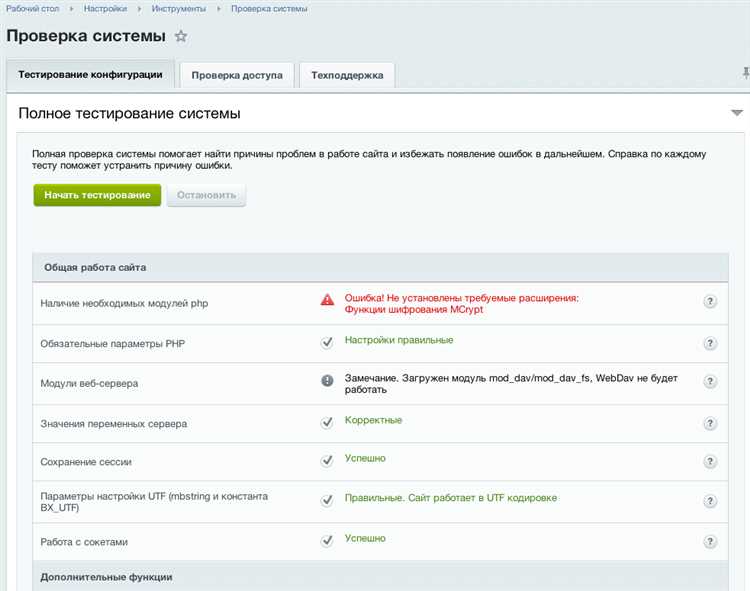The height and width of the screenshot is (591, 750).
Task: Open help for Обязательные параметры PHP row
Action: [710, 343]
